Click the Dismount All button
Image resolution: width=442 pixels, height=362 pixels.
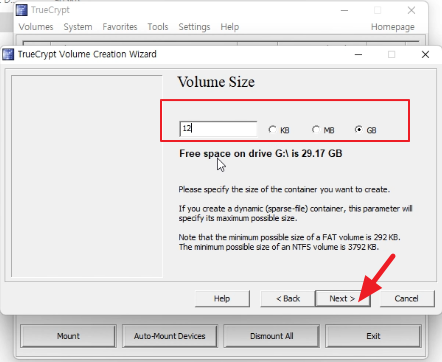click(x=271, y=336)
